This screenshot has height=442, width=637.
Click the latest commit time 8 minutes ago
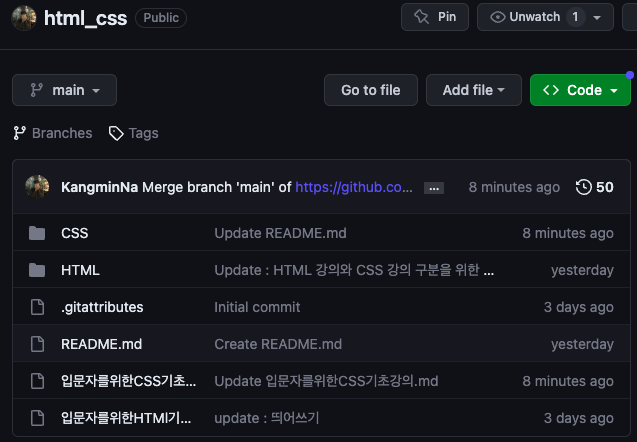click(514, 187)
